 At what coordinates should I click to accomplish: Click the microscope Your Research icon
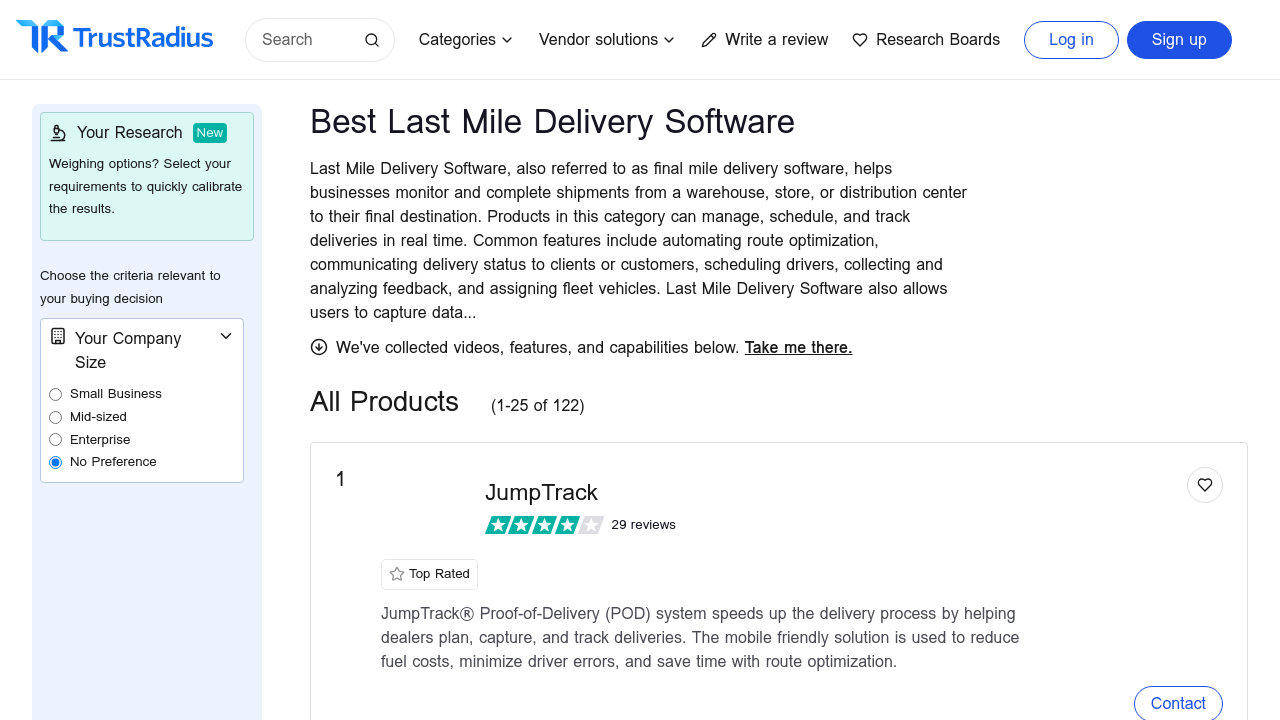click(58, 133)
